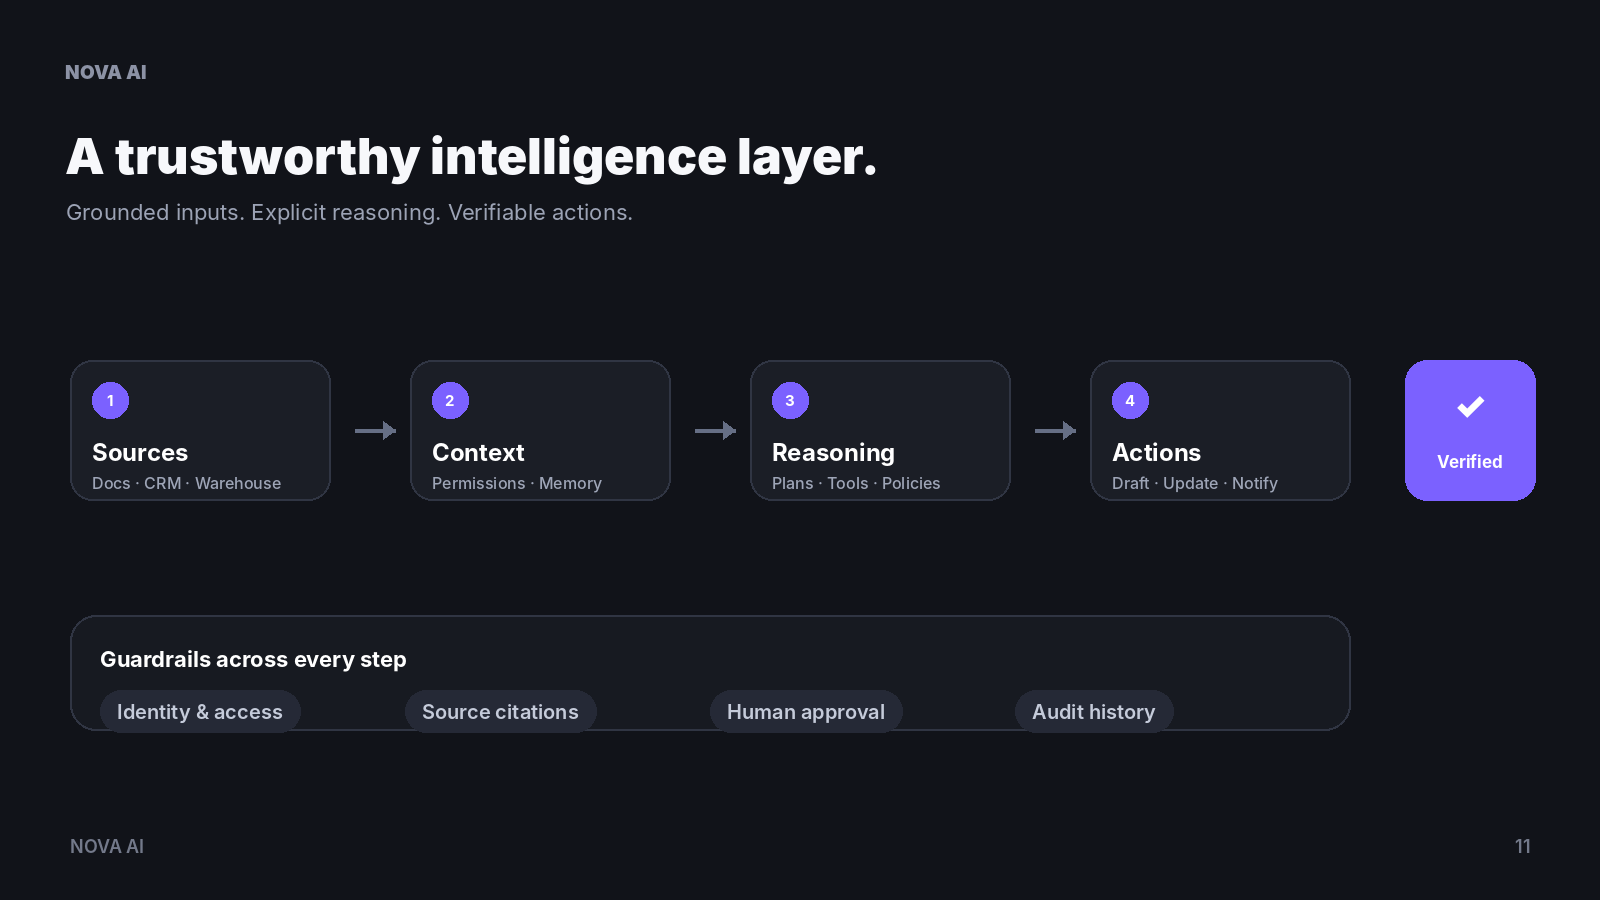Click the number 4 badge on Actions
Image resolution: width=1600 pixels, height=900 pixels.
click(1130, 401)
